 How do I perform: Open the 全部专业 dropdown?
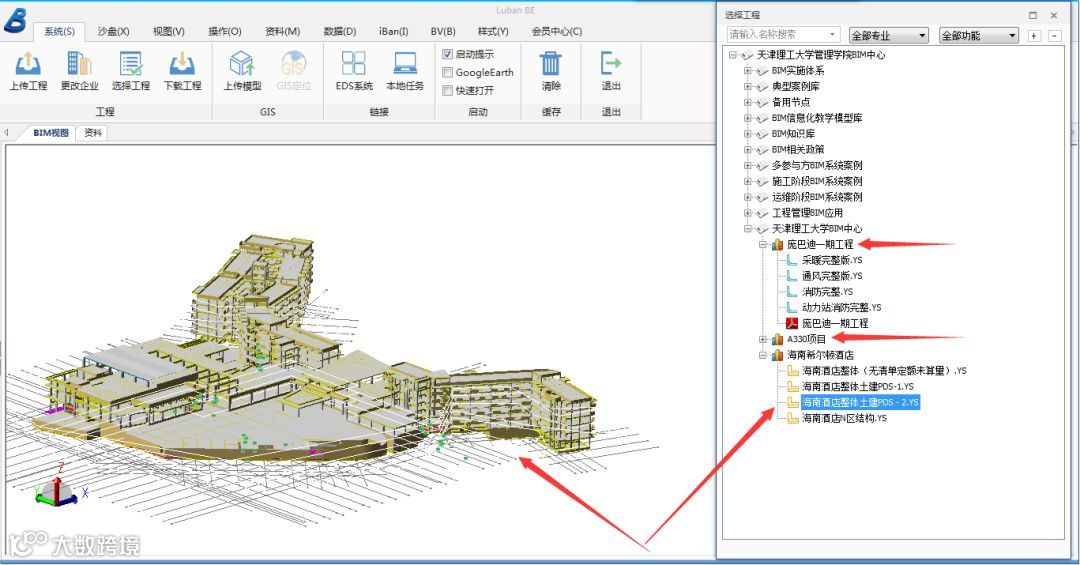click(889, 36)
